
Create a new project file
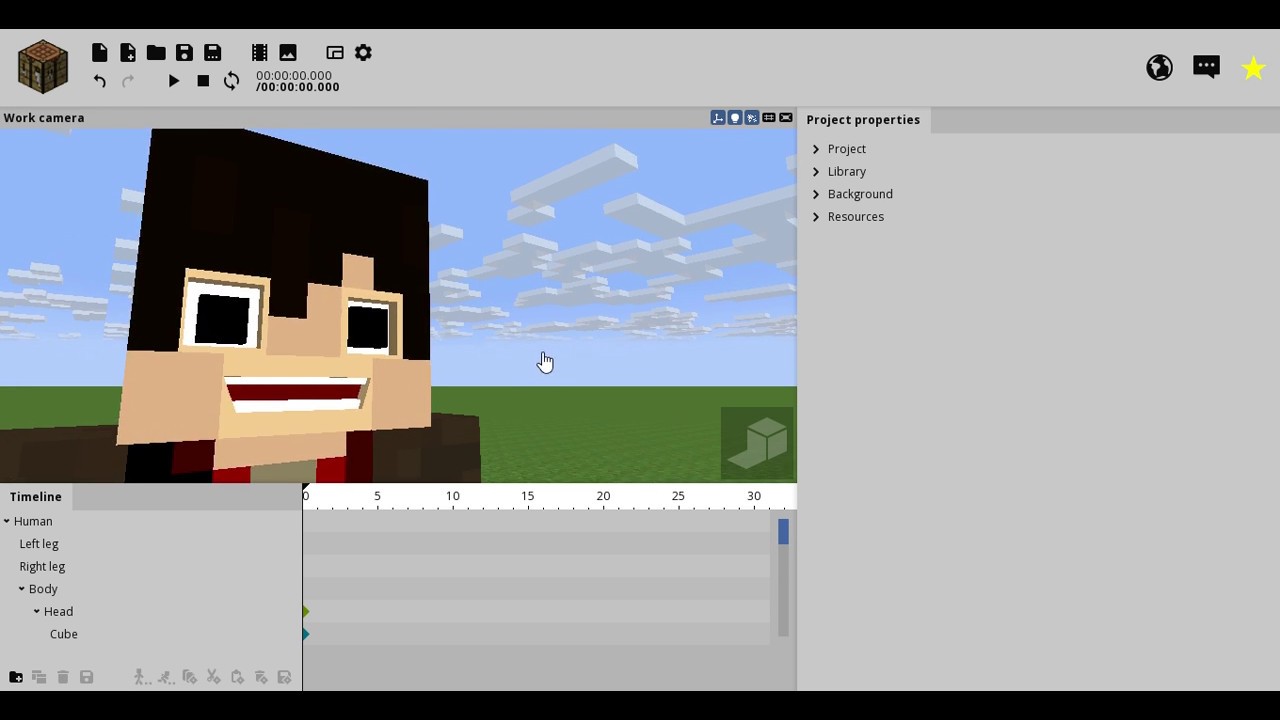(x=99, y=53)
